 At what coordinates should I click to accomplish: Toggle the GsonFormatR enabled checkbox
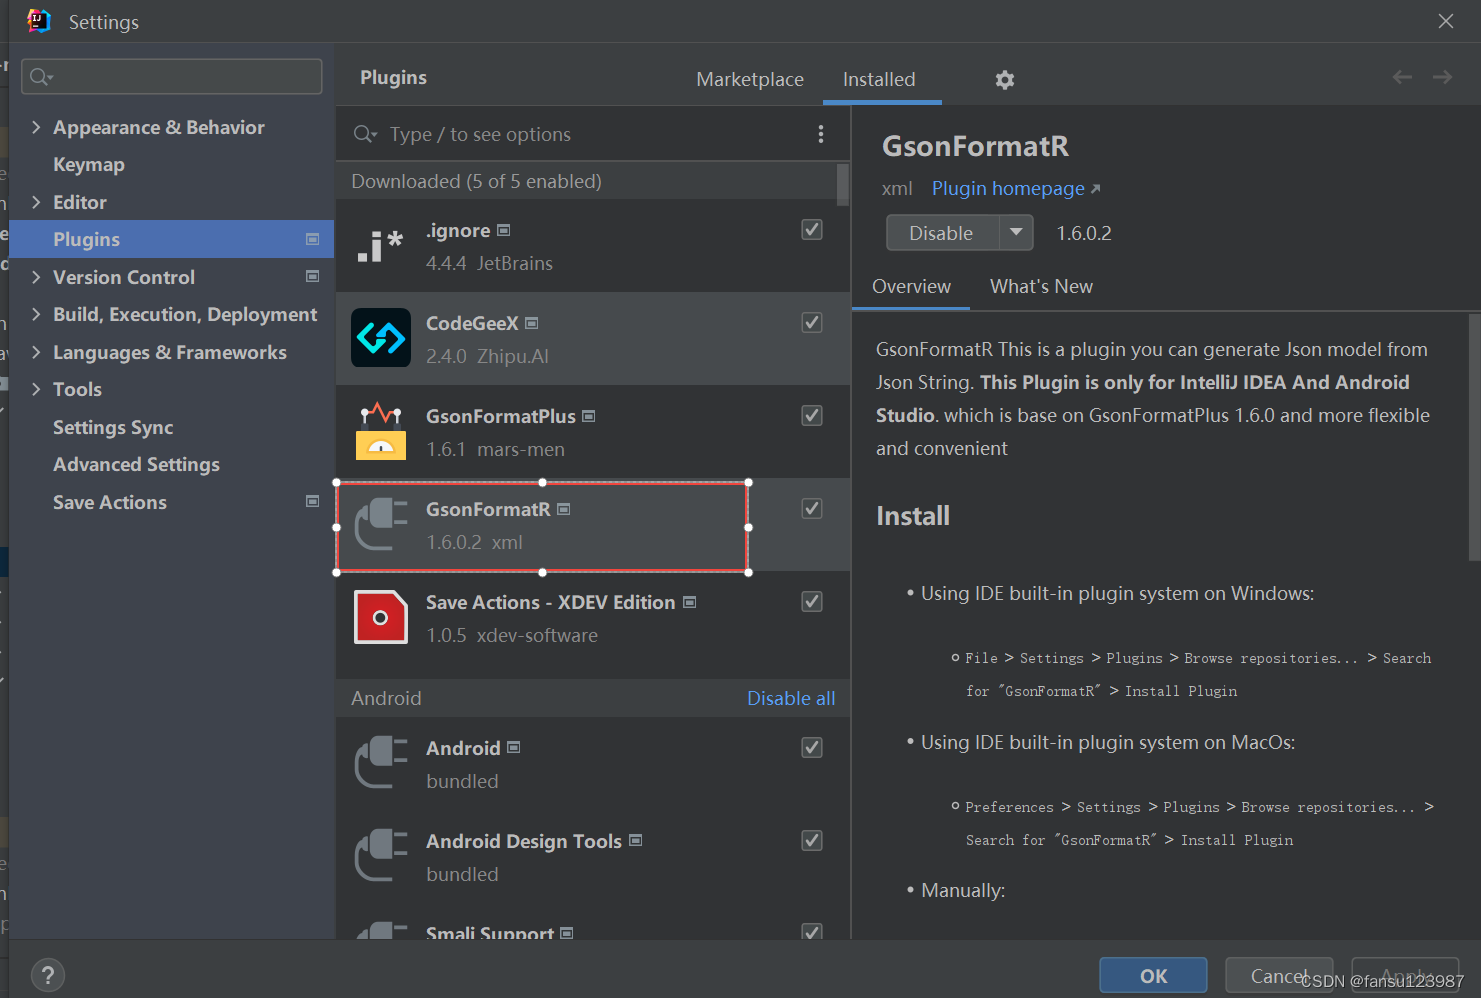click(812, 509)
